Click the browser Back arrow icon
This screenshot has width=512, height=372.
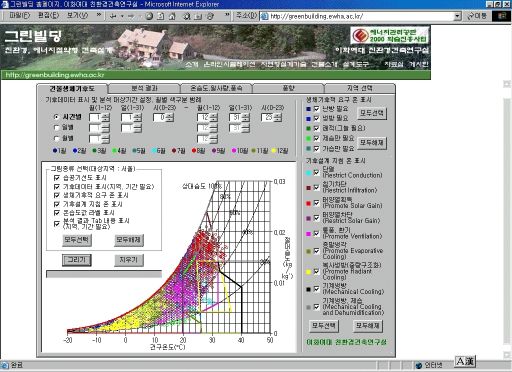coord(113,16)
